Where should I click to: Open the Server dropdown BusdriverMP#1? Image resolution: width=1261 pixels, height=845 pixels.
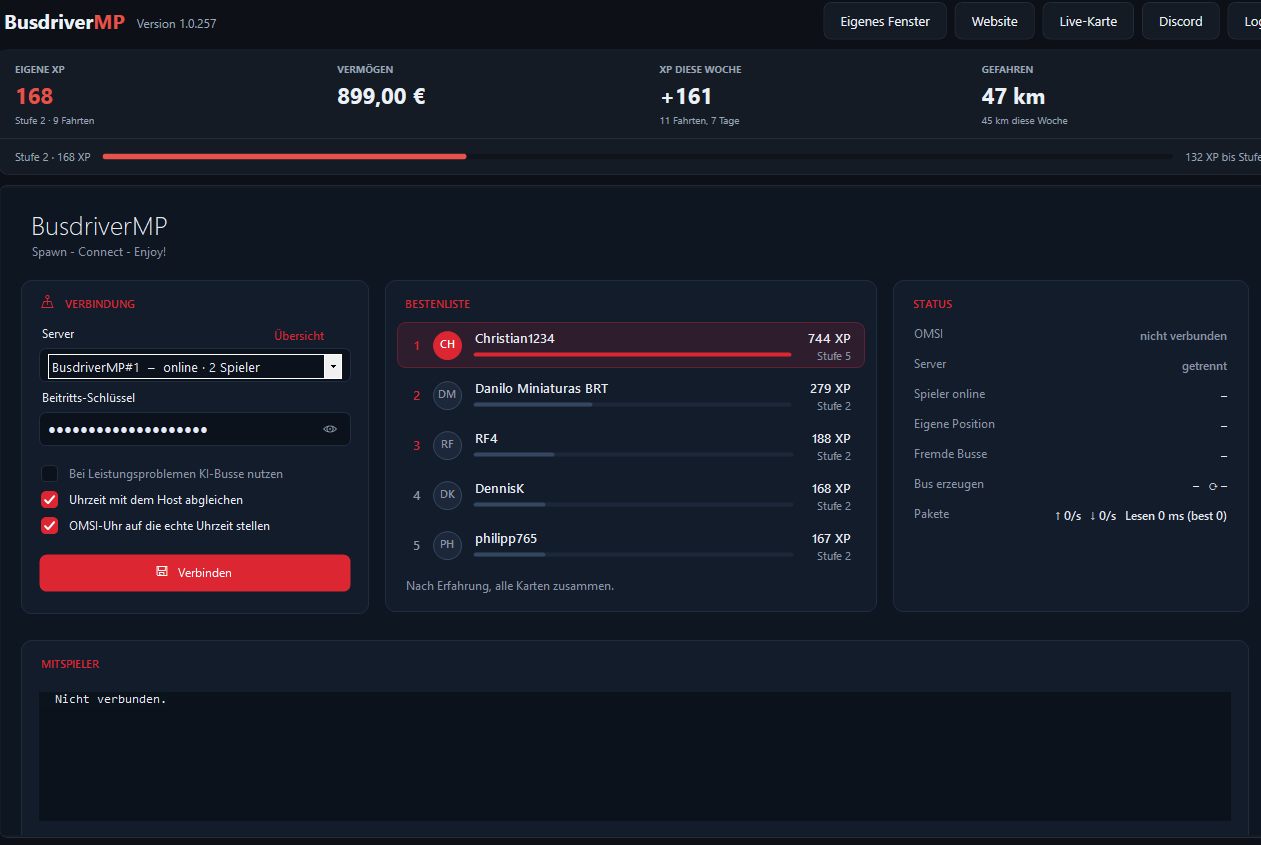pyautogui.click(x=195, y=367)
